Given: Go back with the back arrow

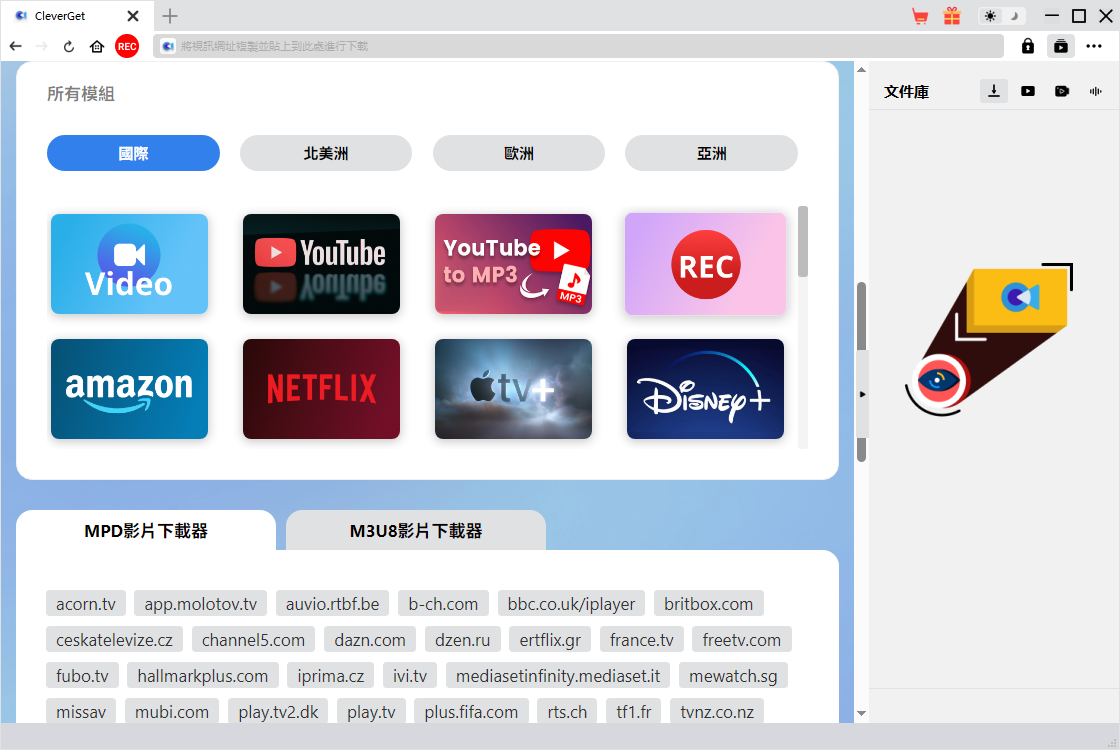Looking at the screenshot, I should tap(16, 46).
